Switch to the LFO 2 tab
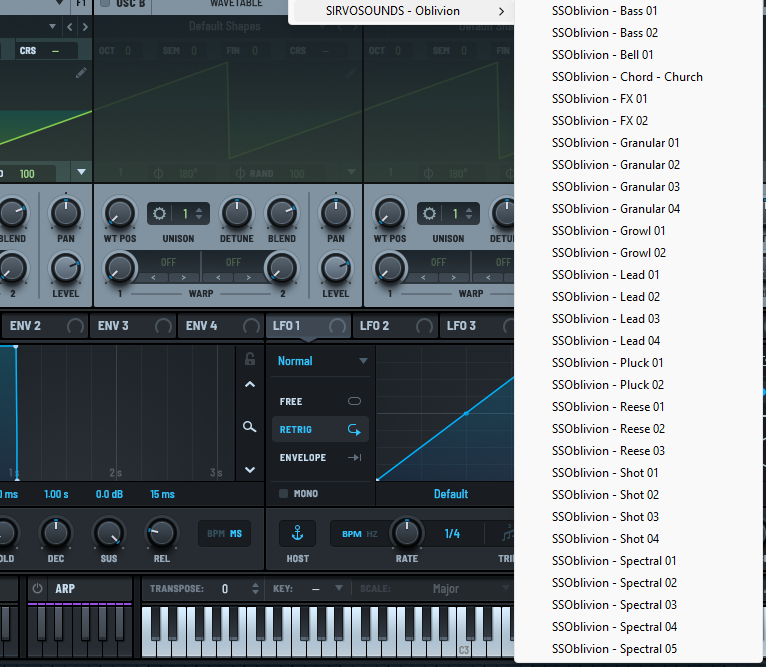766x667 pixels. [x=394, y=326]
